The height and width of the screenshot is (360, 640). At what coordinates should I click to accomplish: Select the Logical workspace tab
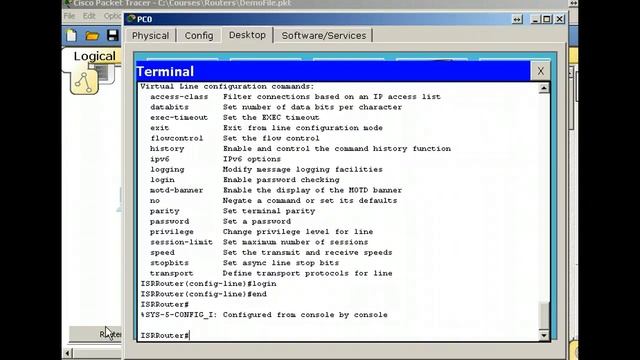click(x=94, y=56)
